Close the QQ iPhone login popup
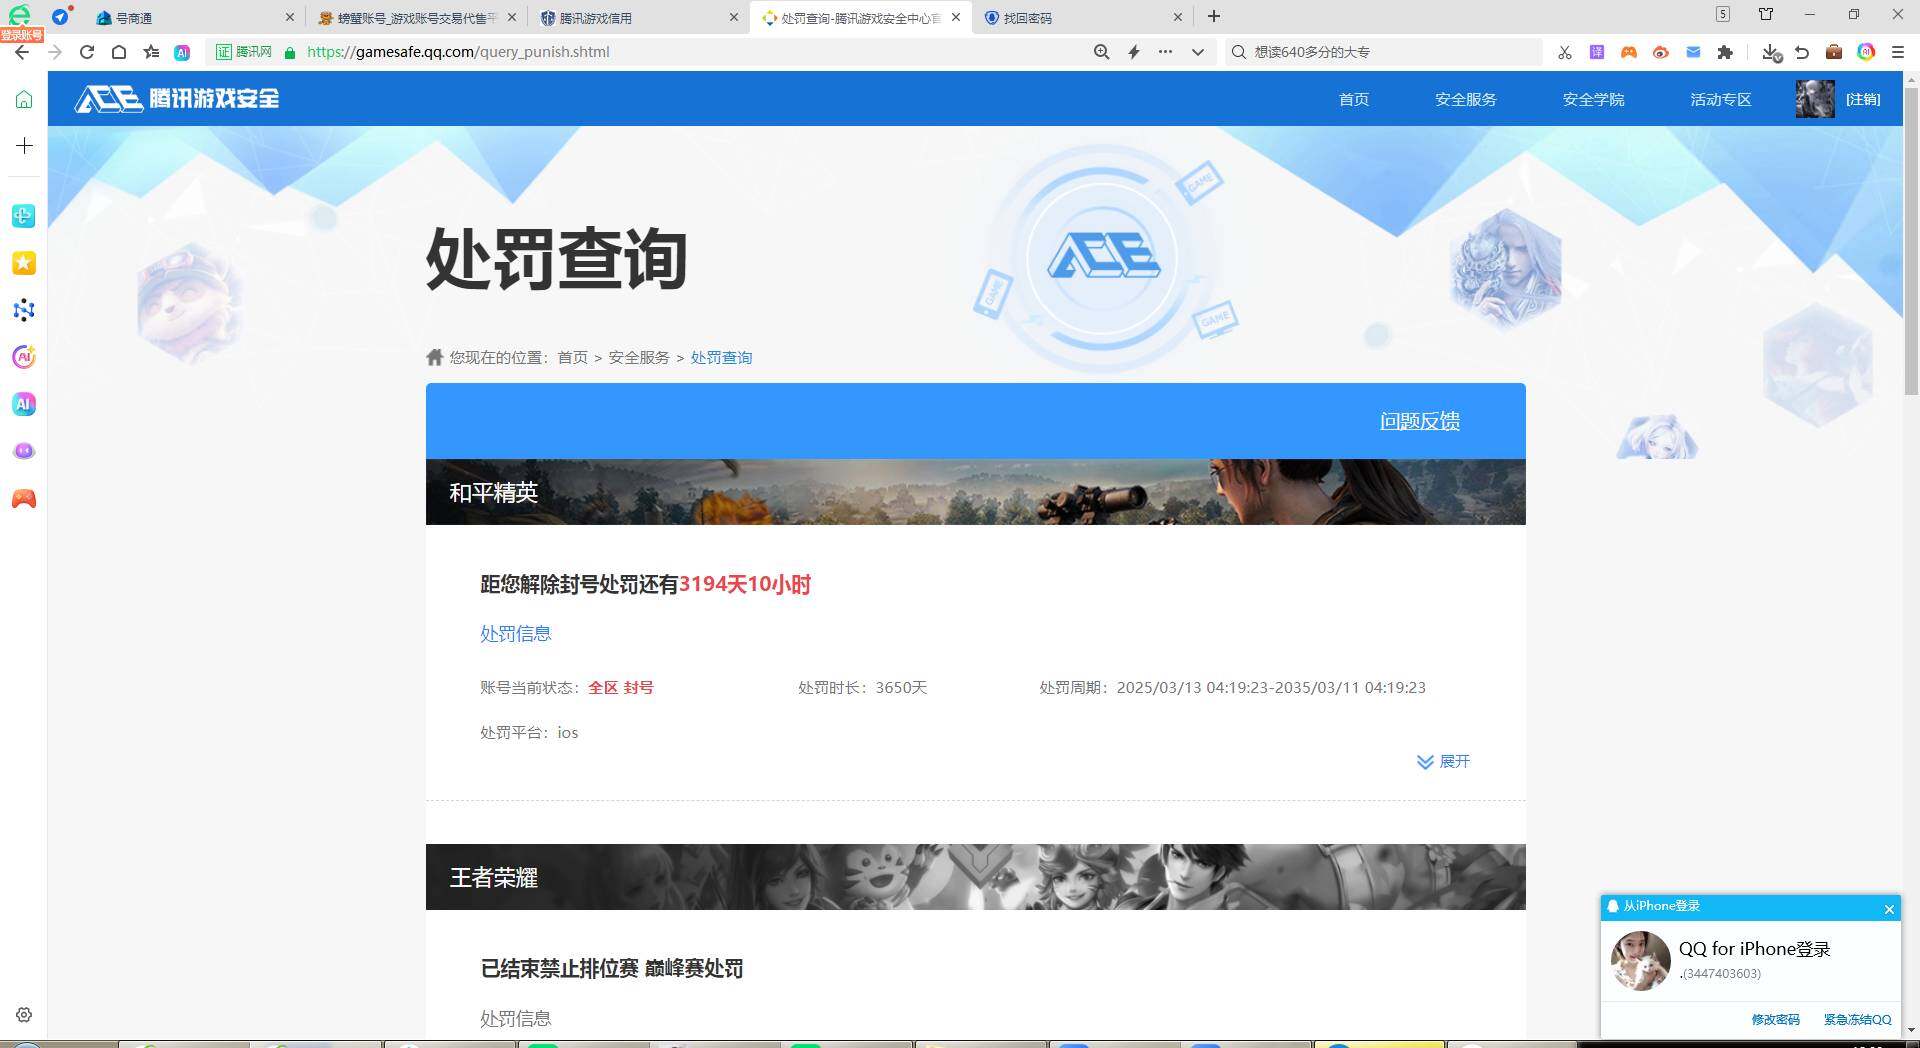The height and width of the screenshot is (1048, 1920). click(x=1889, y=909)
